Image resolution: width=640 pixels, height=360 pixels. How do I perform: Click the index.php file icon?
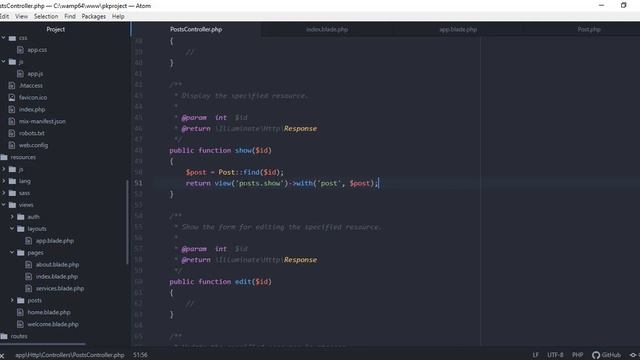point(12,109)
